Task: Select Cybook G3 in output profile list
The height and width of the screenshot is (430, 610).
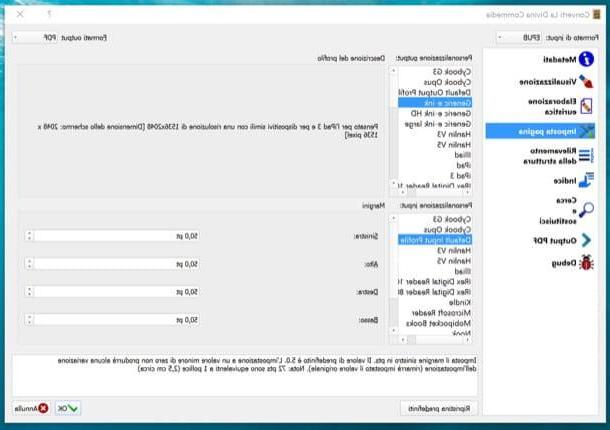Action: click(435, 72)
